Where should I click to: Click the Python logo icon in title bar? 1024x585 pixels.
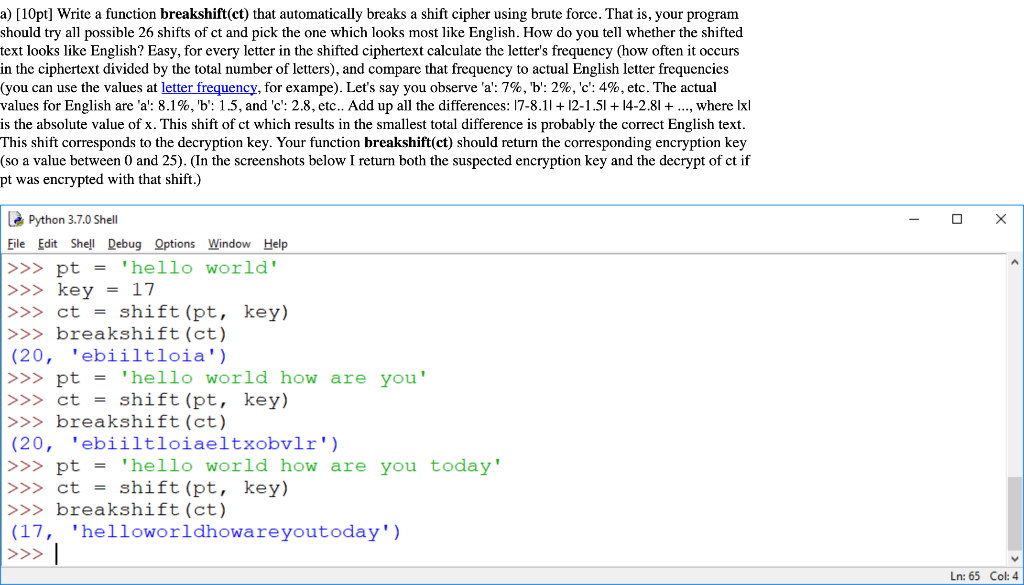[x=15, y=219]
